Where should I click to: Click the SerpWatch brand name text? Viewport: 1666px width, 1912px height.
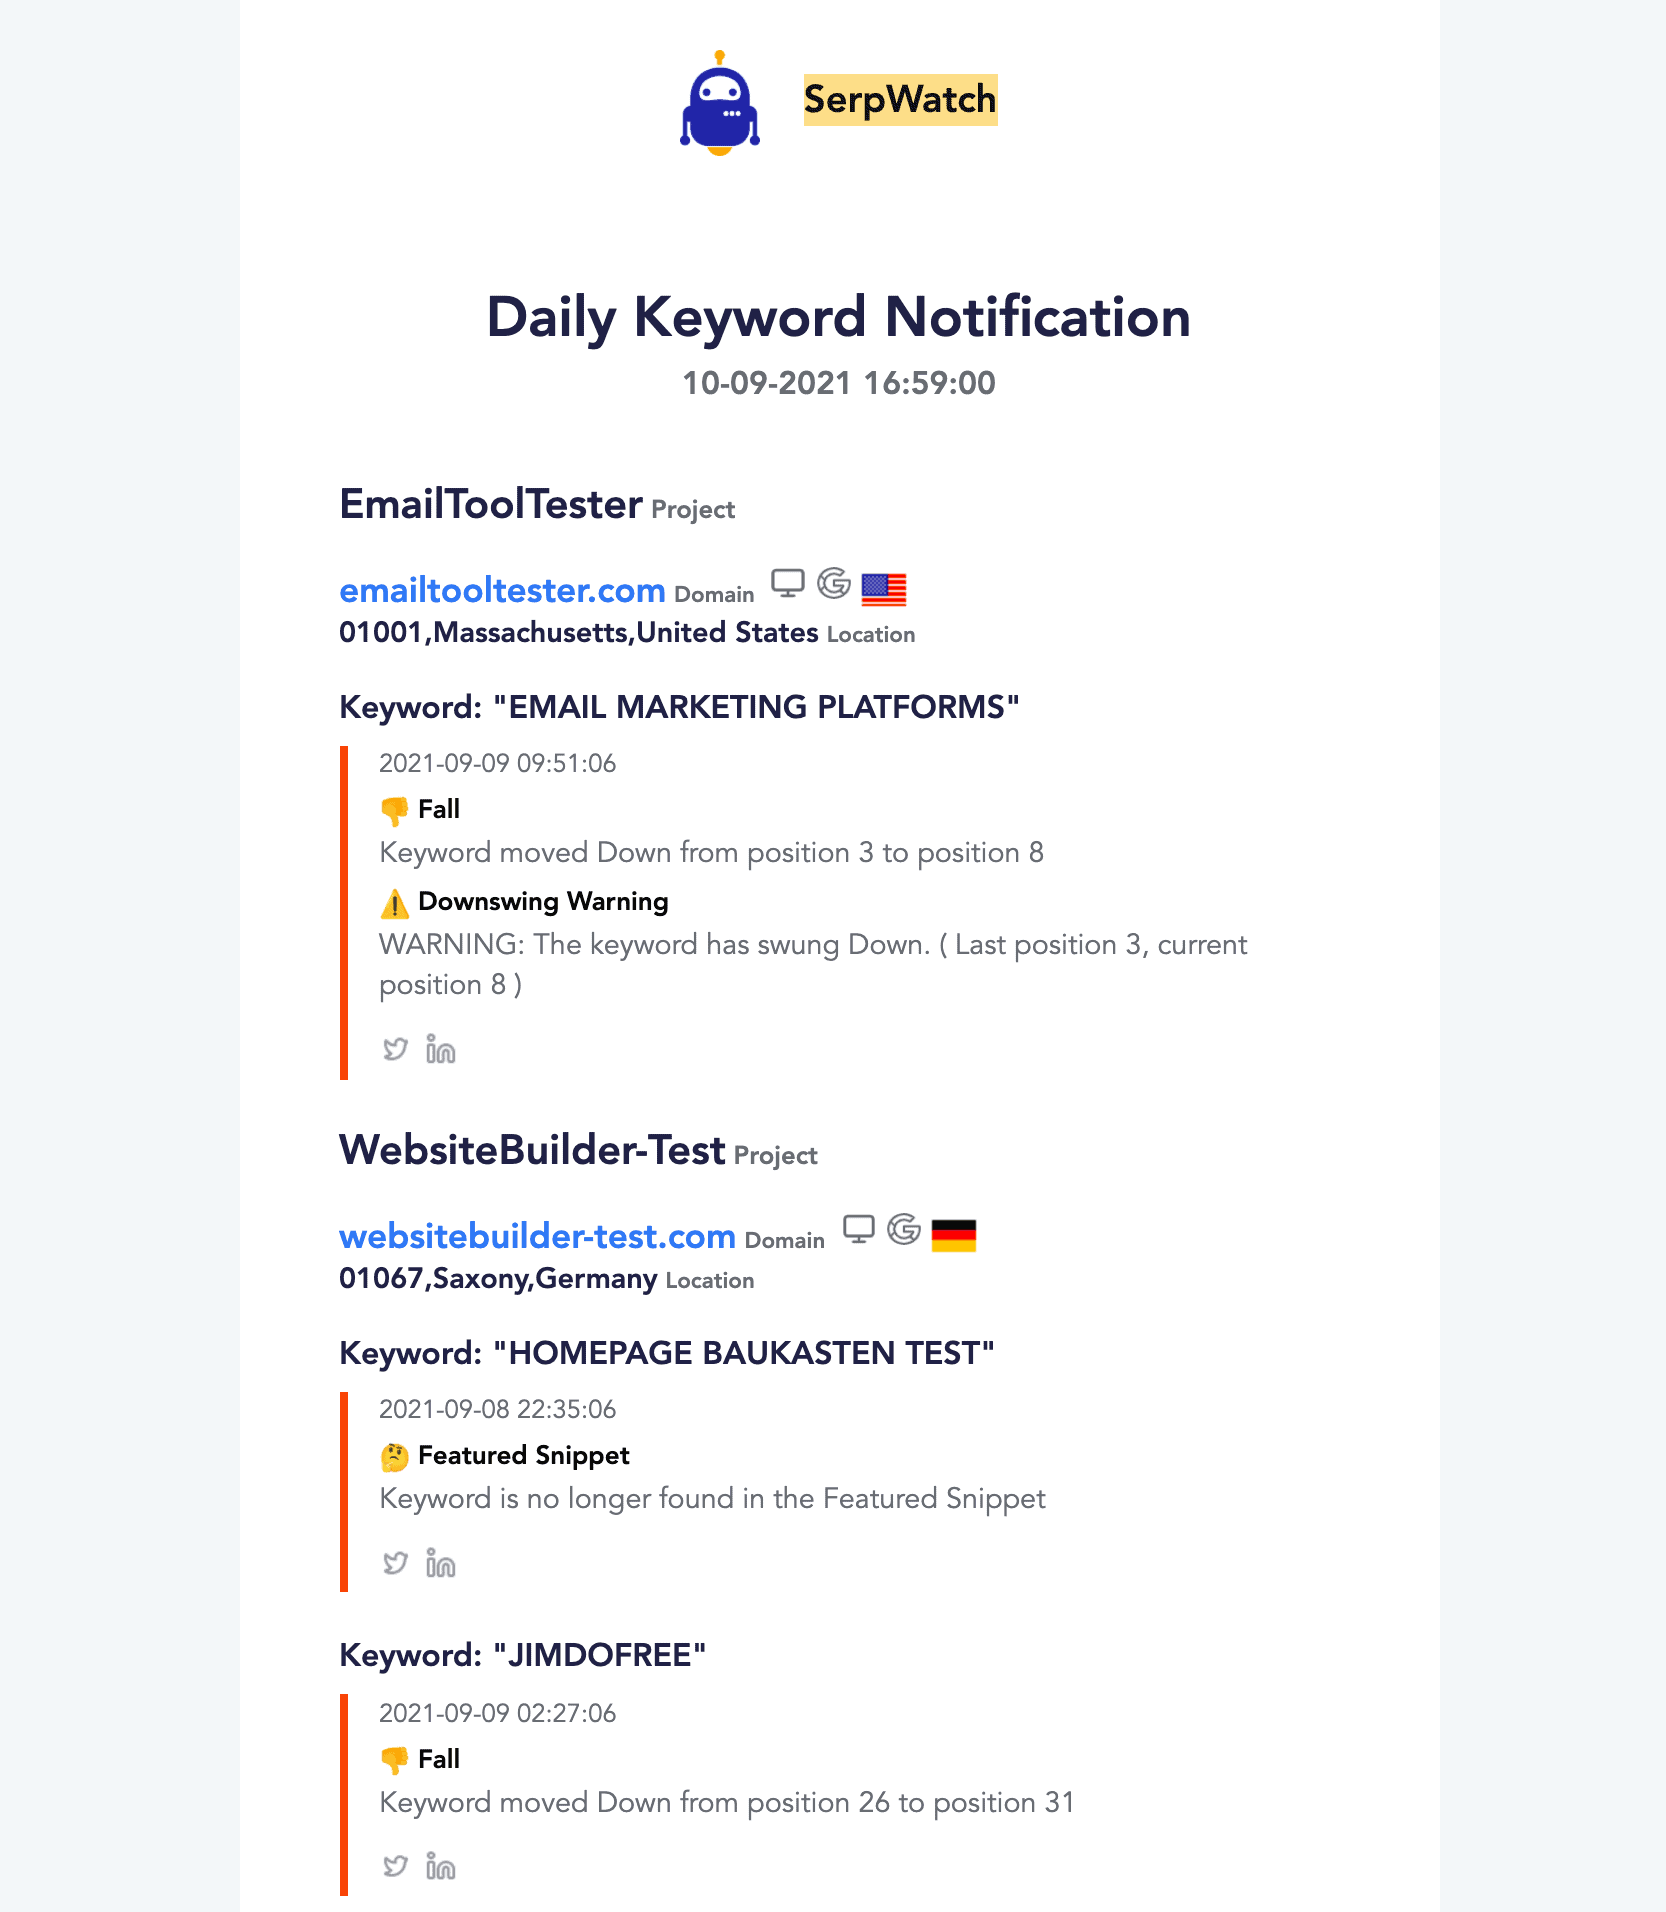pyautogui.click(x=900, y=100)
